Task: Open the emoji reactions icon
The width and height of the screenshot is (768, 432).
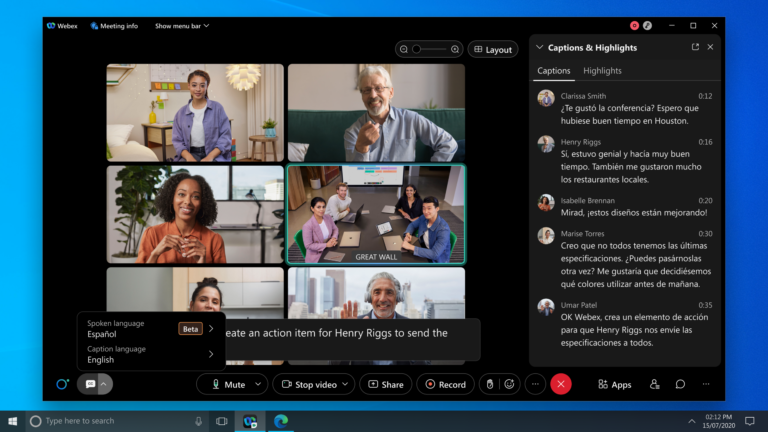Action: point(510,384)
